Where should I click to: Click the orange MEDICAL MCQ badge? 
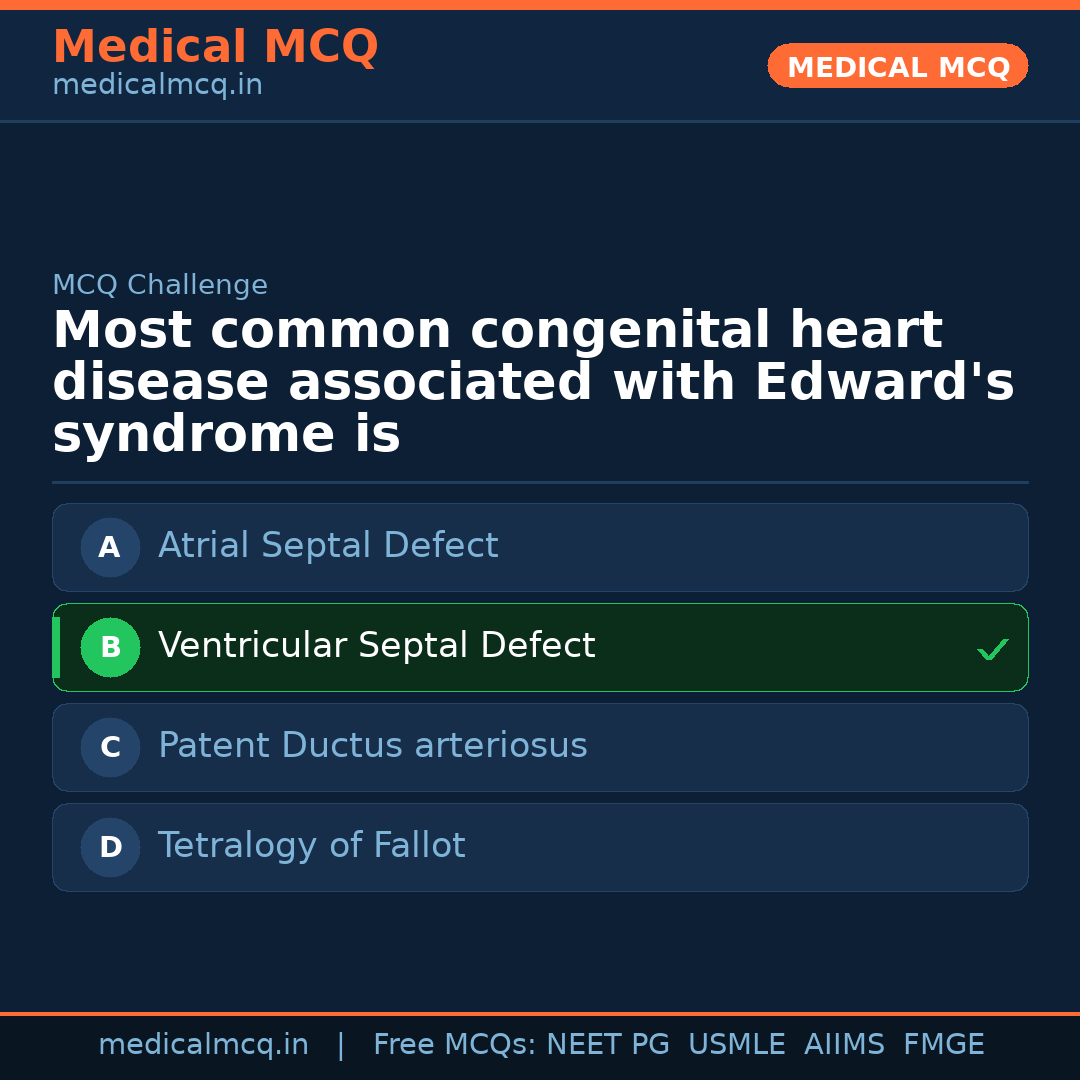[897, 67]
